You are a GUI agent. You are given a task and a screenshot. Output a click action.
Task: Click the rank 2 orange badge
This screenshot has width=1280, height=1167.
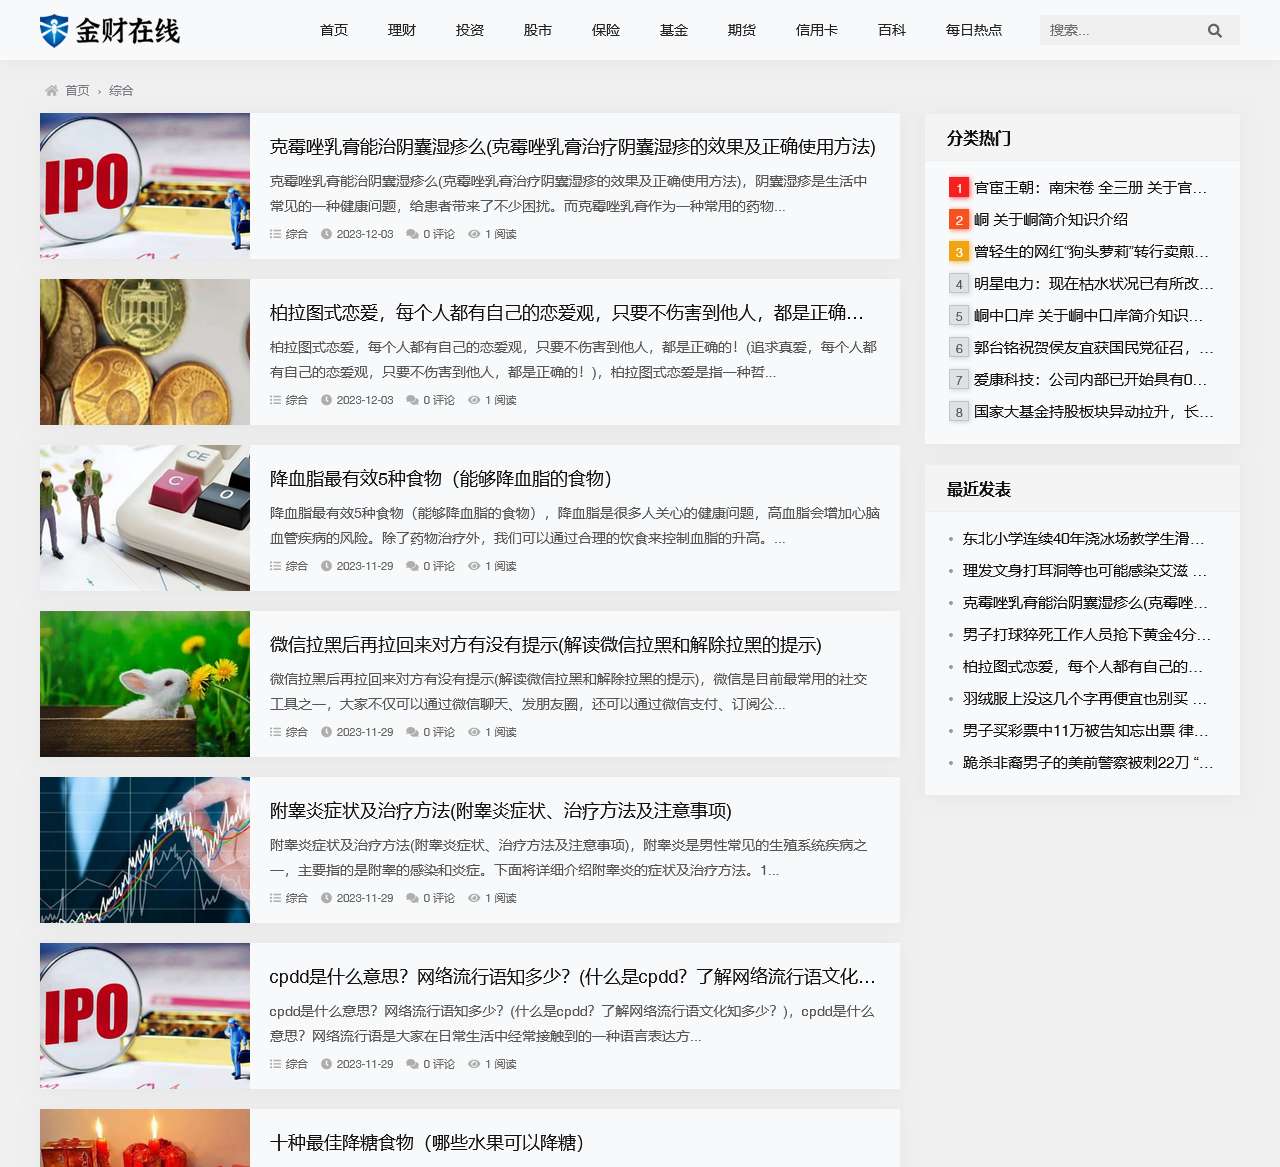[959, 220]
